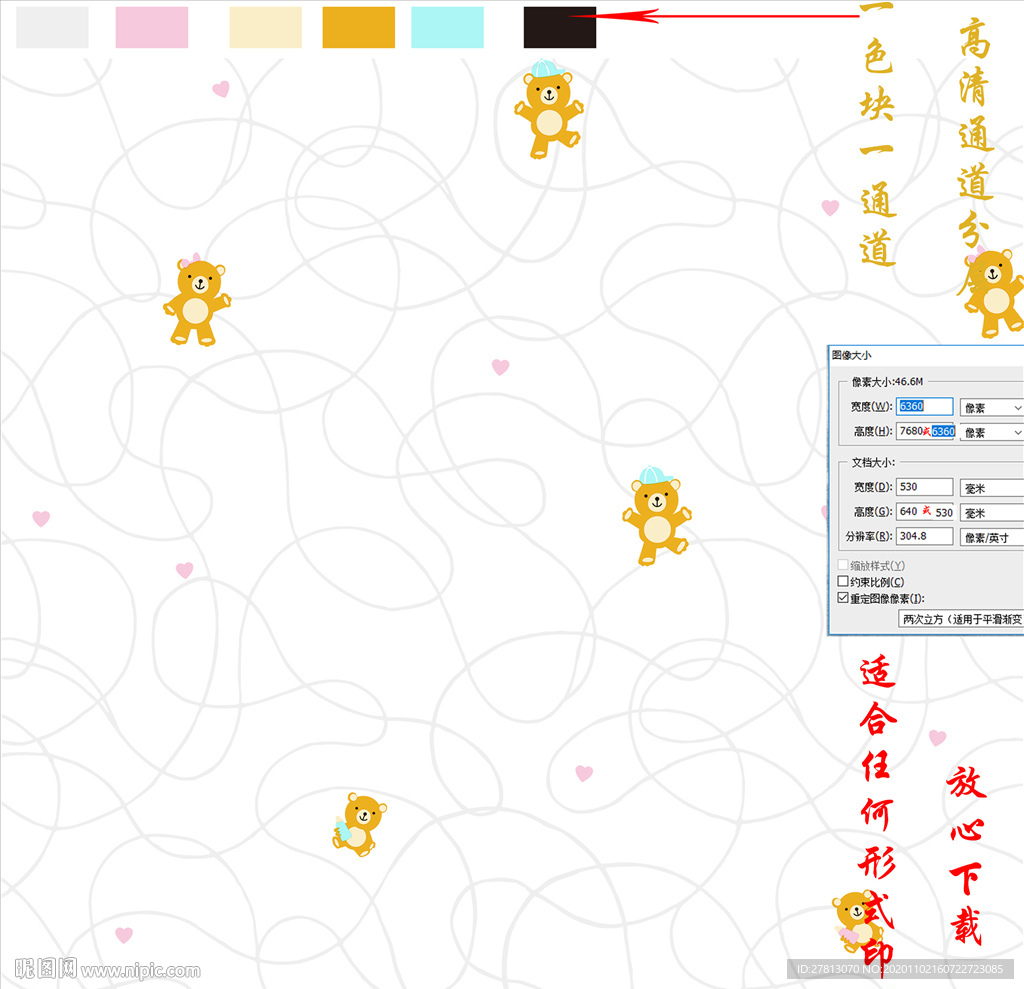The width and height of the screenshot is (1024, 989).
Task: Click the 文档大小 section label
Action: pos(873,462)
